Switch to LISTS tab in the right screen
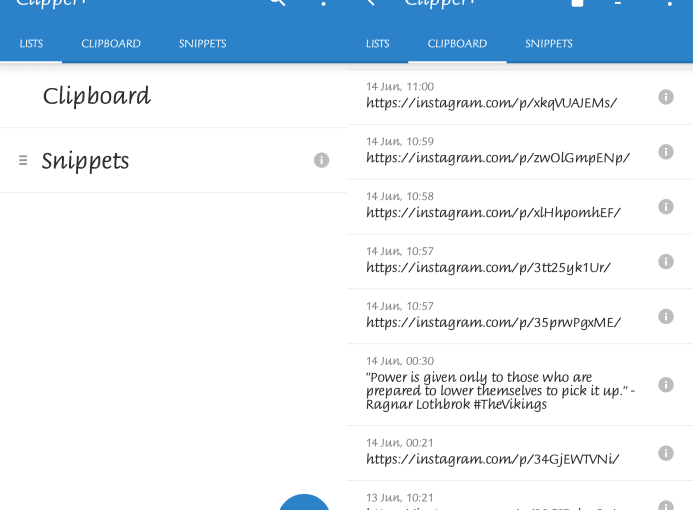 coord(377,44)
